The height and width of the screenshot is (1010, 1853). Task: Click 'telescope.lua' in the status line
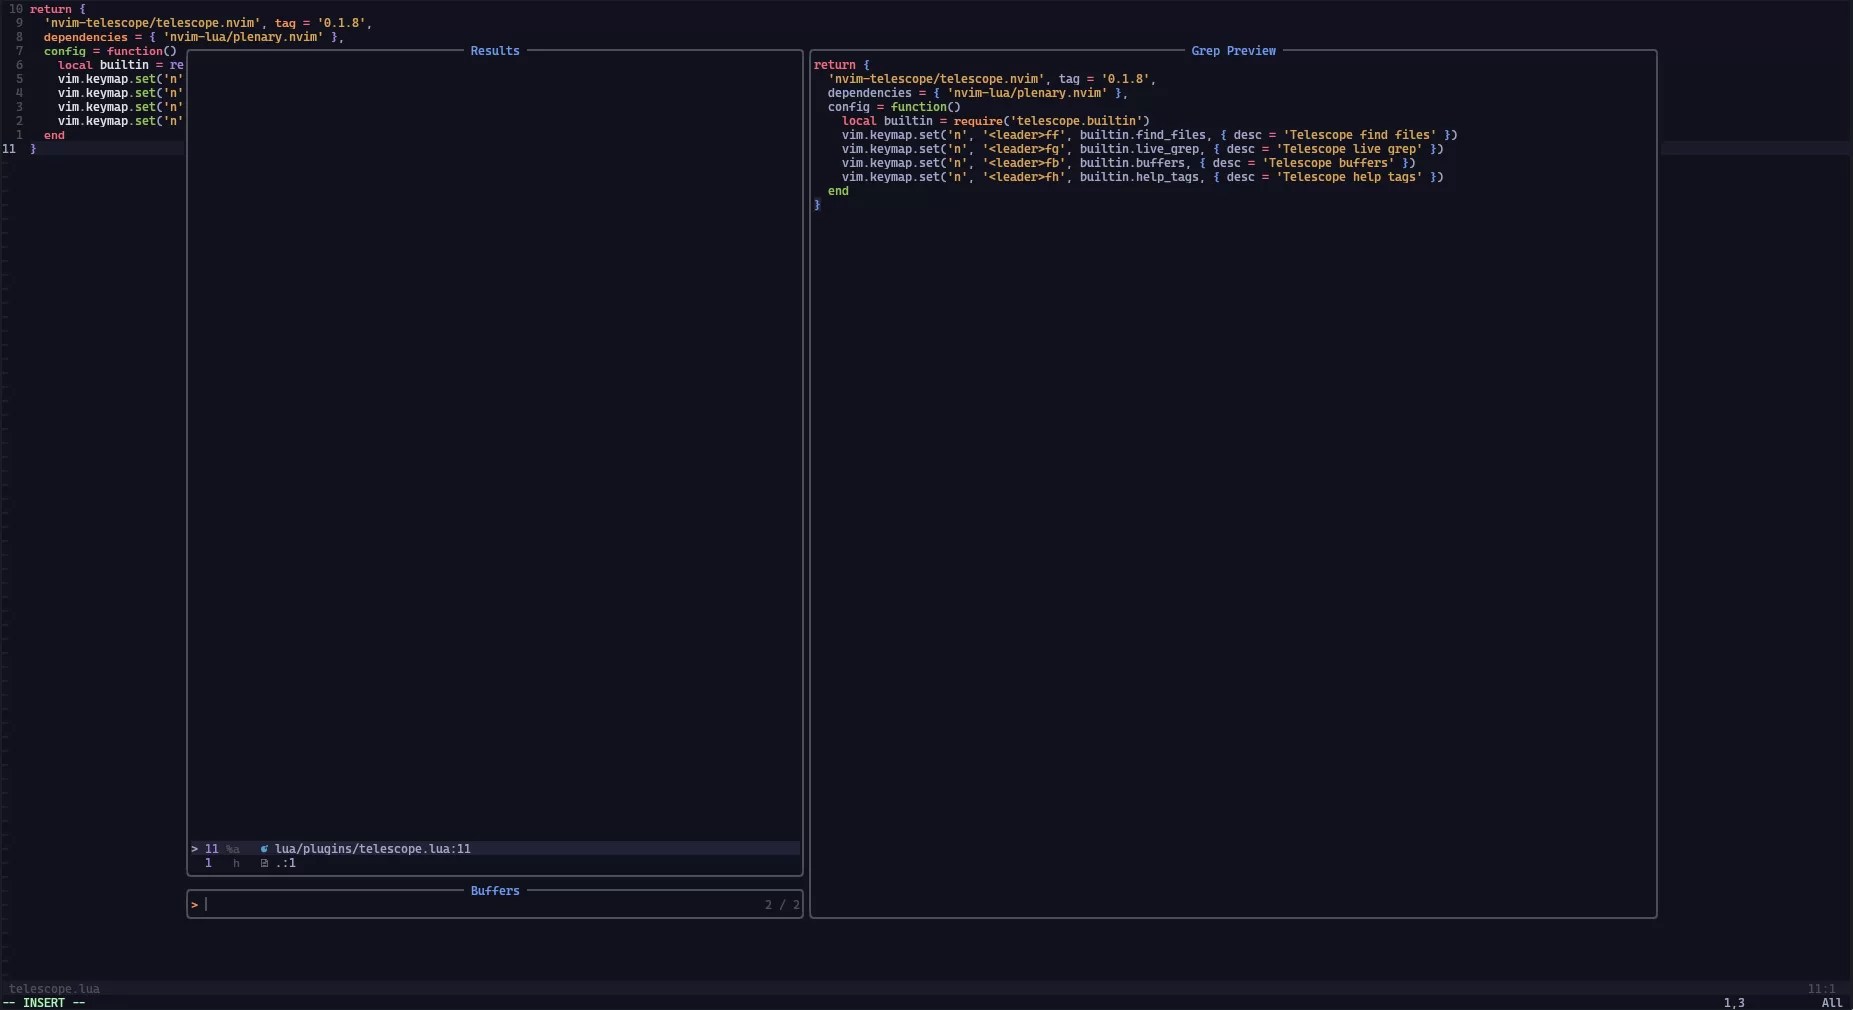point(54,989)
